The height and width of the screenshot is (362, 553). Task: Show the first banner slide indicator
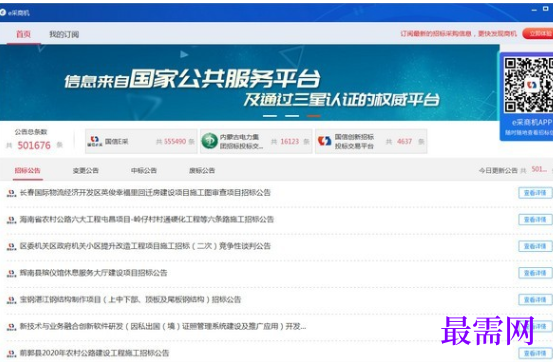click(270, 116)
